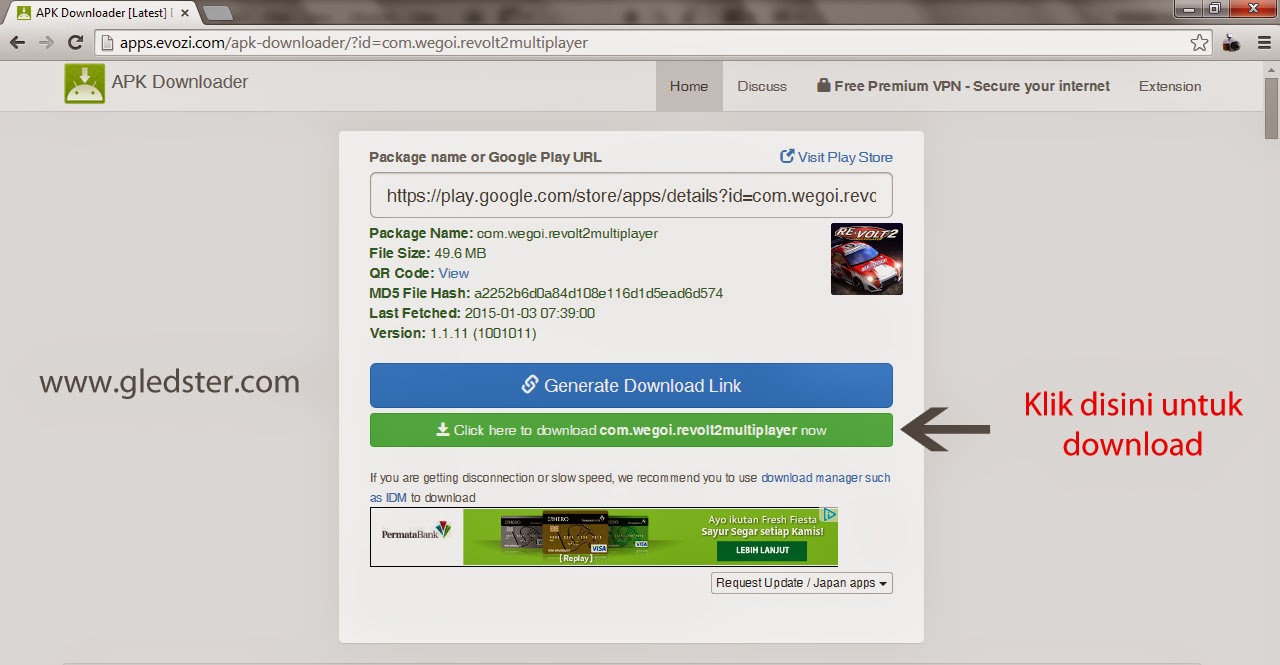The height and width of the screenshot is (665, 1280).
Task: Select the File Size value 49.6 MB
Action: [460, 253]
